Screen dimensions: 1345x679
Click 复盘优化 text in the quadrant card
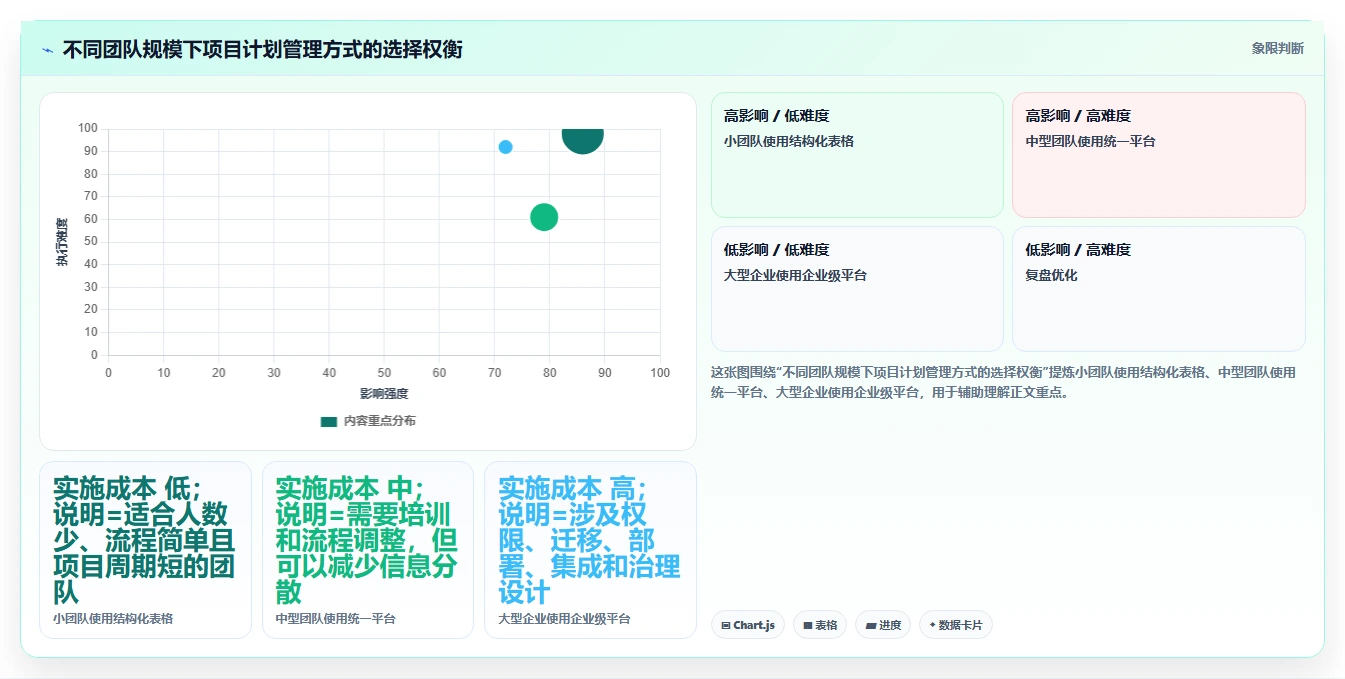point(1051,275)
